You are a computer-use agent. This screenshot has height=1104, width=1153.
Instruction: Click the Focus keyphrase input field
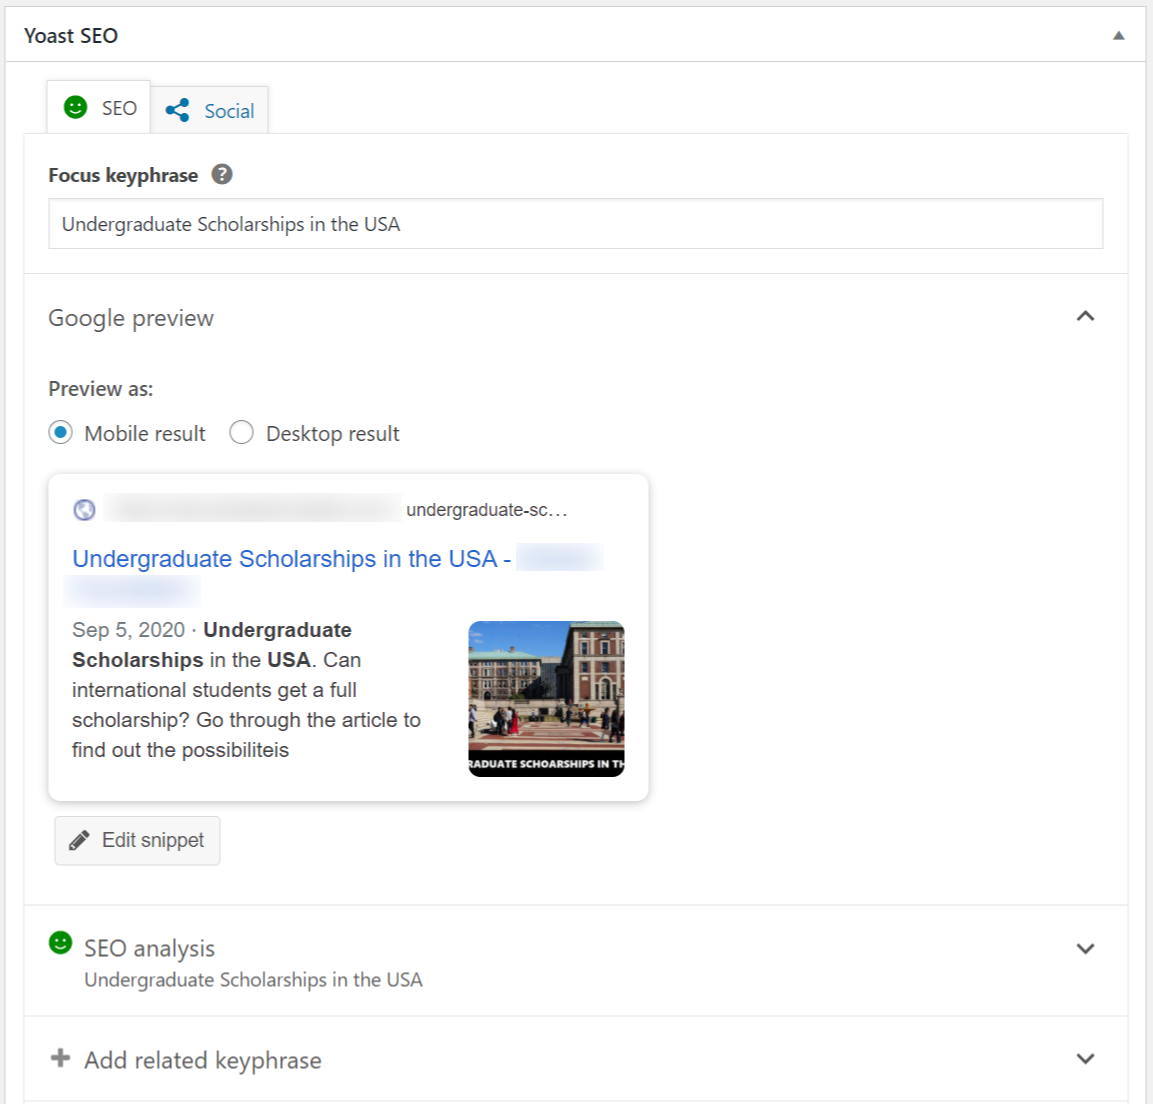[x=576, y=224]
